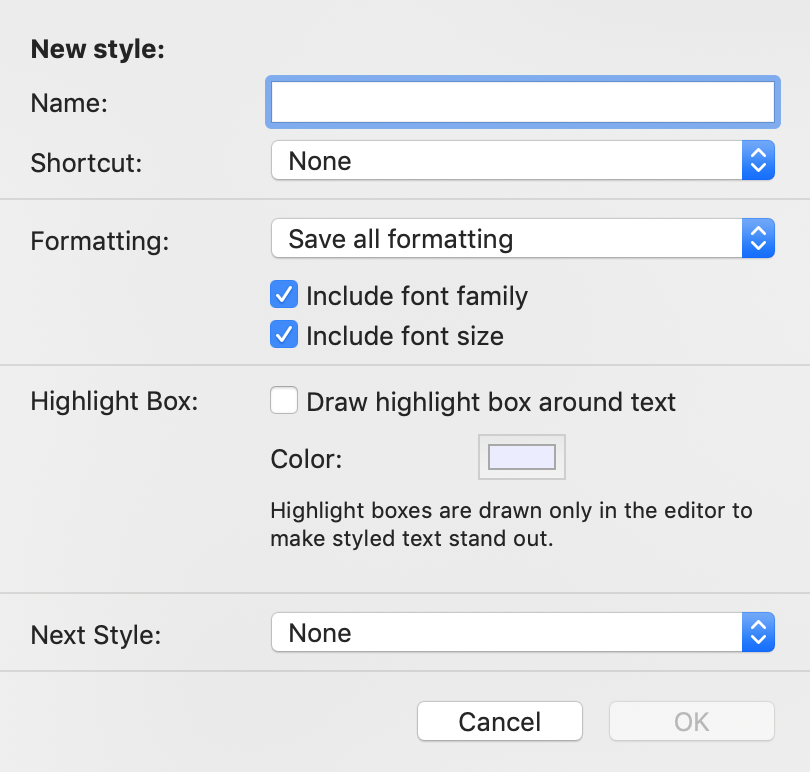Screen dimensions: 810x772
Task: Uncheck the Include font size checkbox
Action: [284, 334]
